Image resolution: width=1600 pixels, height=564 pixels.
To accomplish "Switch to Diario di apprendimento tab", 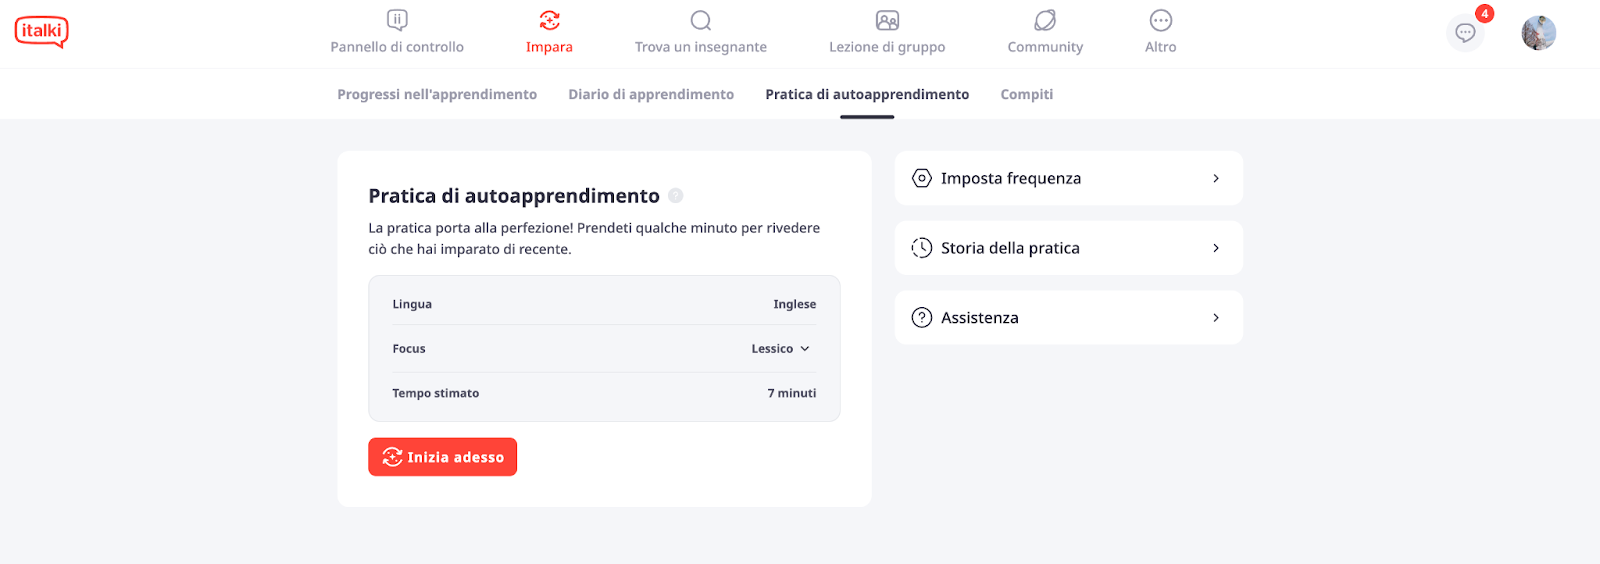I will 651,94.
